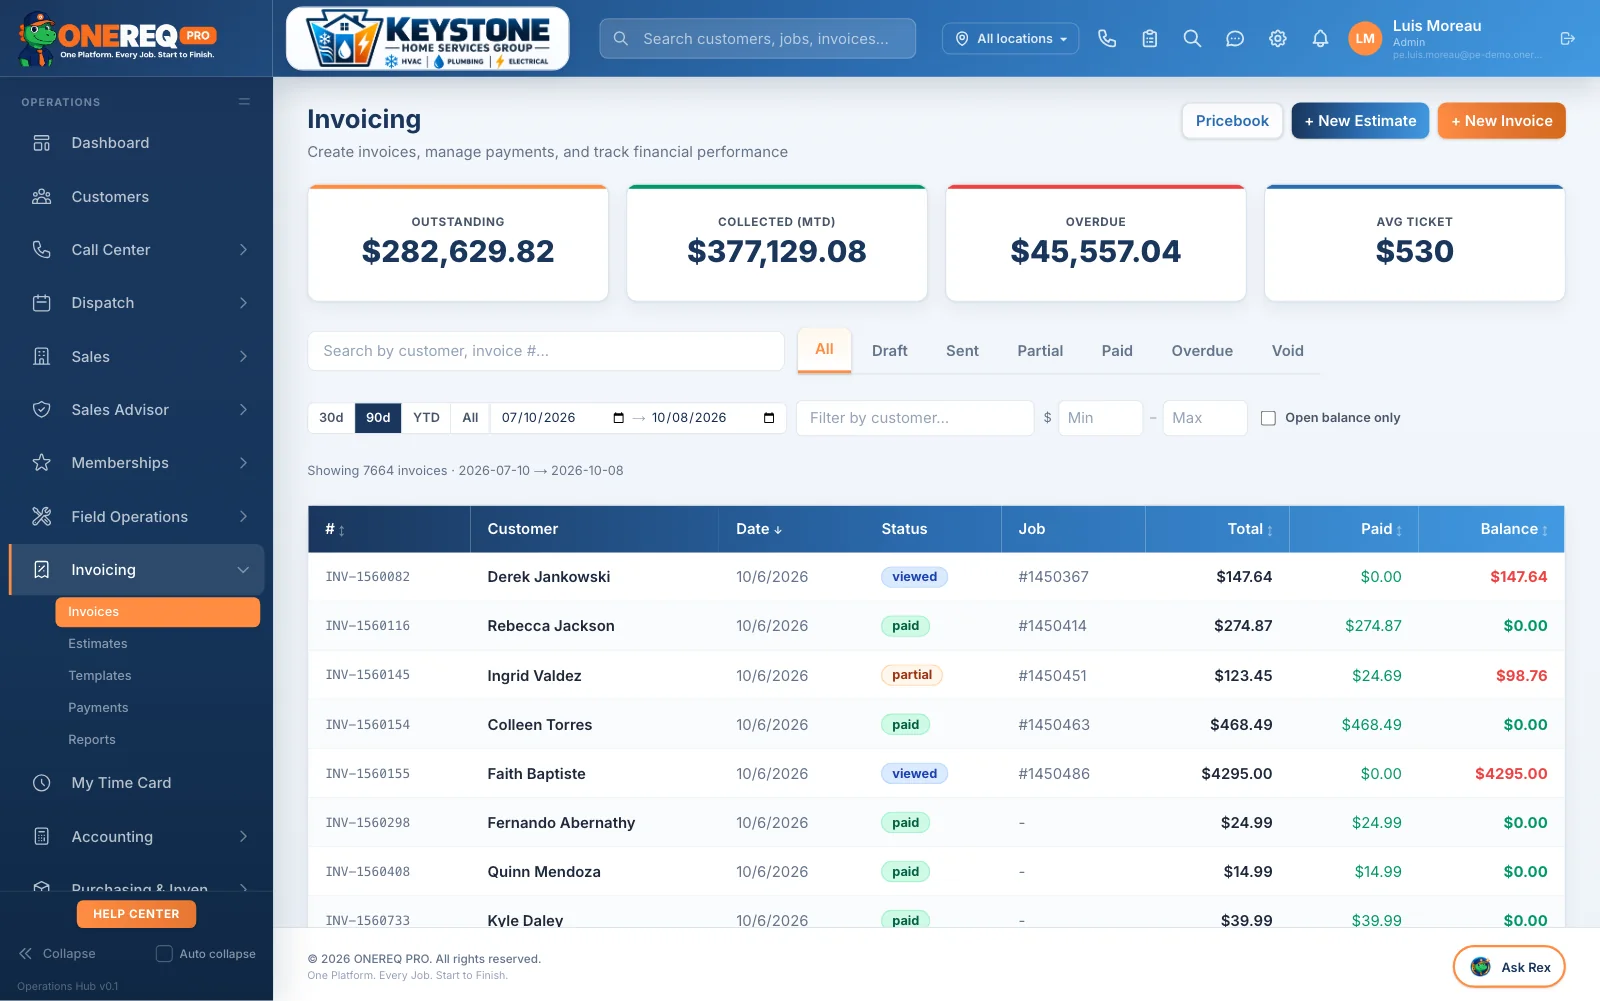The image size is (1600, 1001).
Task: Open the end date calendar picker icon
Action: coord(769,418)
